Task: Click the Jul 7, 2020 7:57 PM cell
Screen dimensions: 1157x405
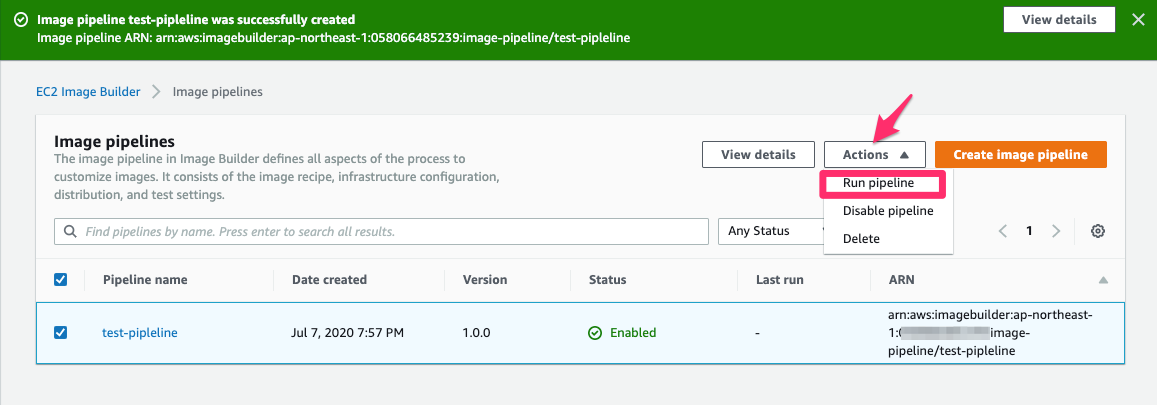Action: [348, 333]
